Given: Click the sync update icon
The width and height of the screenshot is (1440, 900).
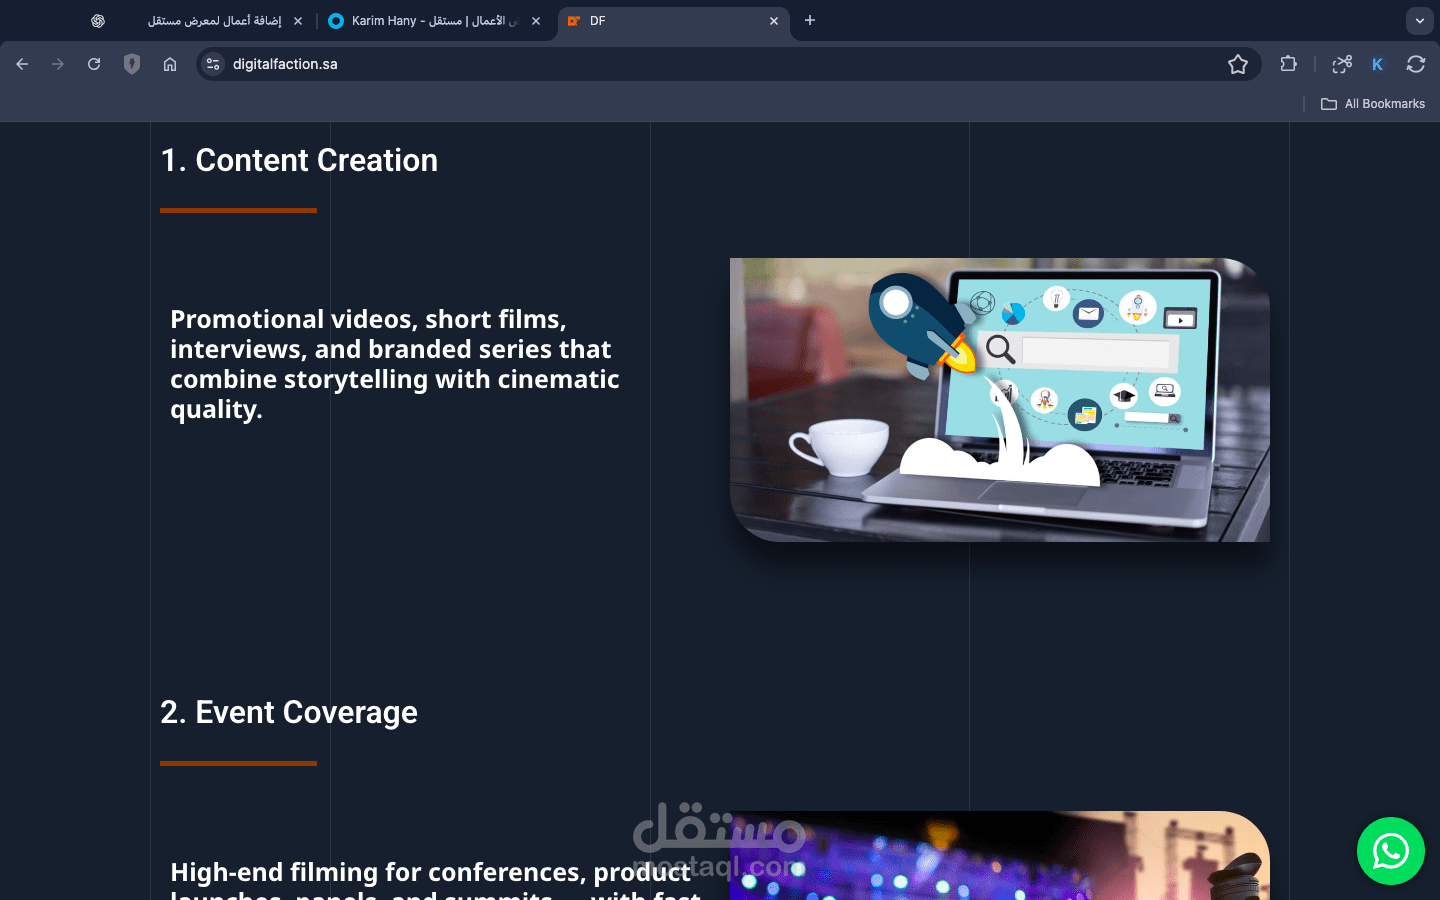Looking at the screenshot, I should [x=1416, y=64].
